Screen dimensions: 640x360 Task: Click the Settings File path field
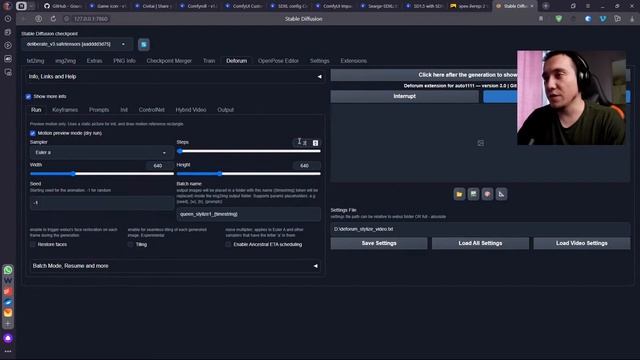click(480, 229)
